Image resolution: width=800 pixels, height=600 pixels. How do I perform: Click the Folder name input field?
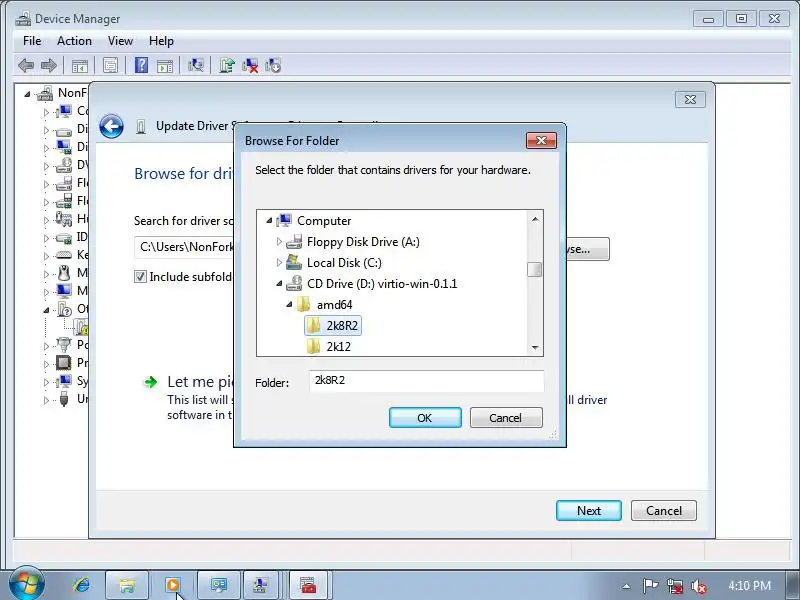[426, 381]
